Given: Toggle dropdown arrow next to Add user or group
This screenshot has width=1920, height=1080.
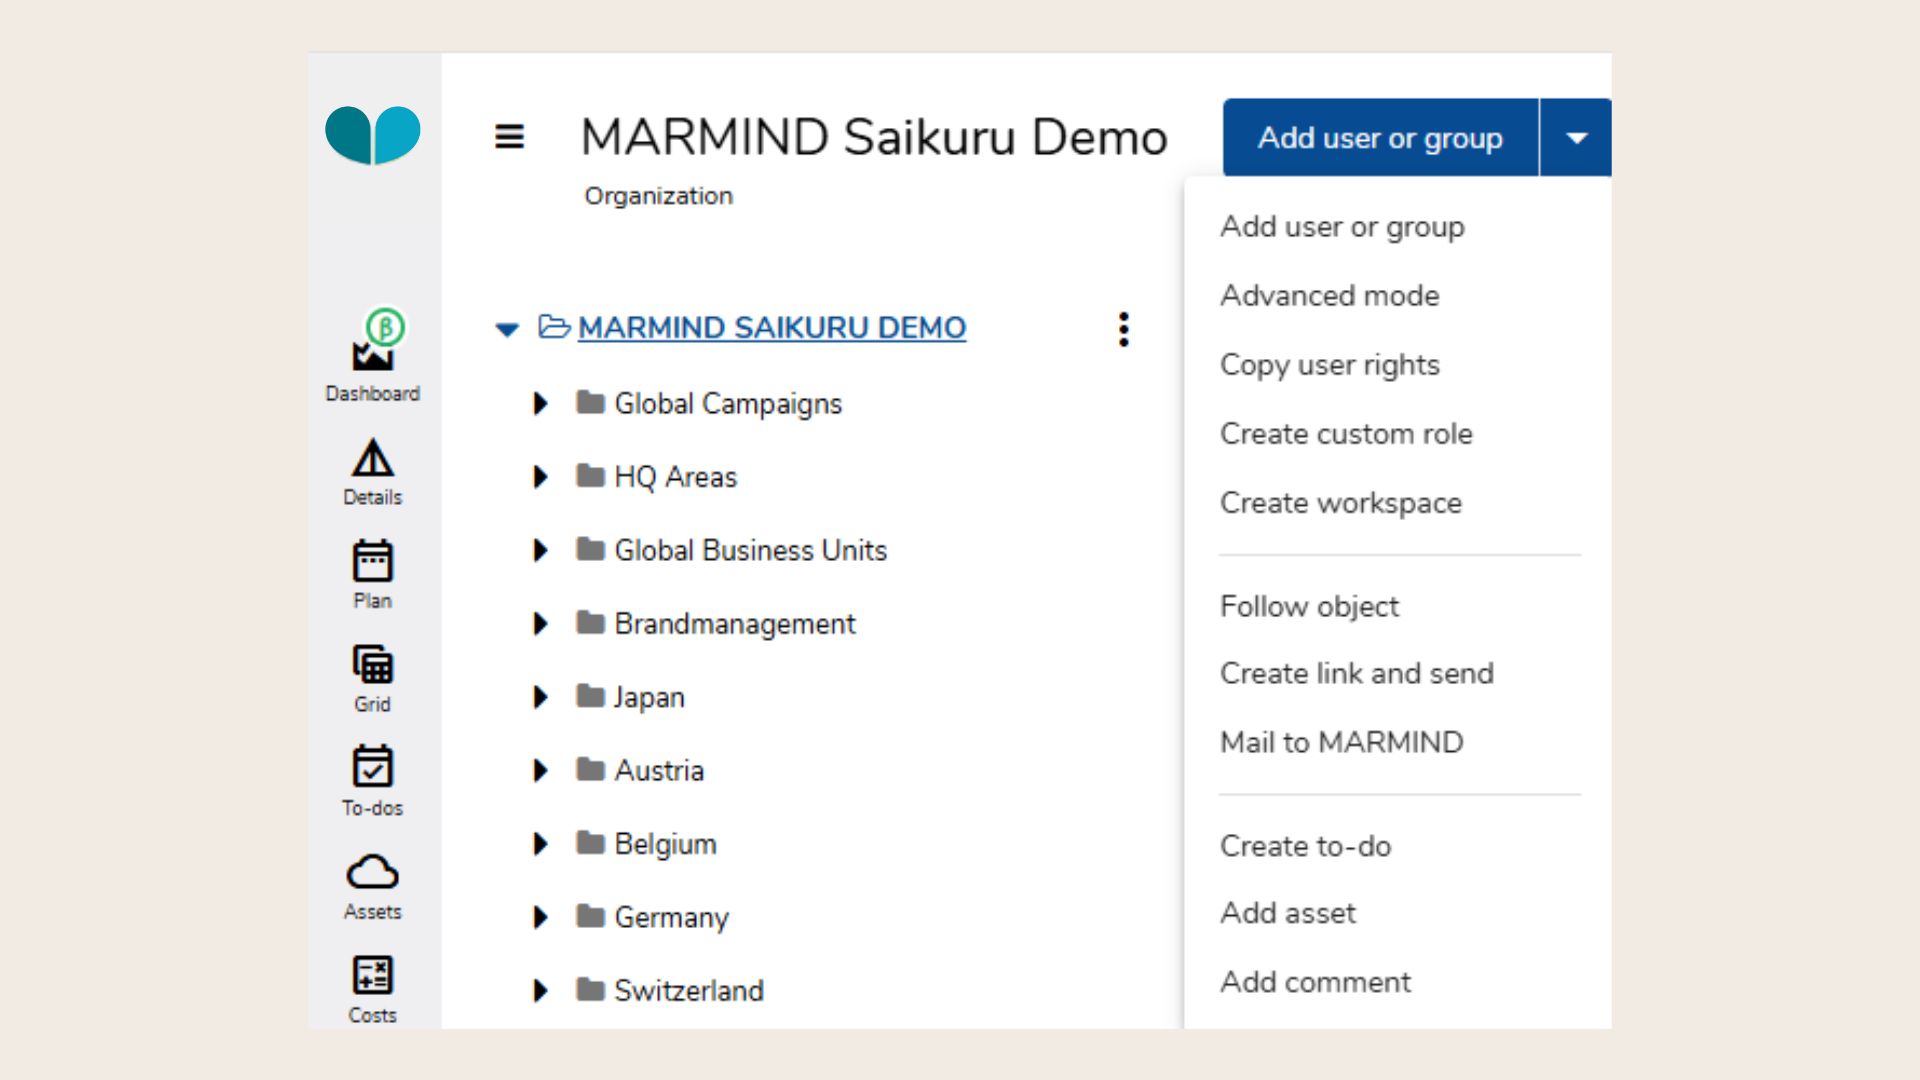Looking at the screenshot, I should click(1576, 138).
